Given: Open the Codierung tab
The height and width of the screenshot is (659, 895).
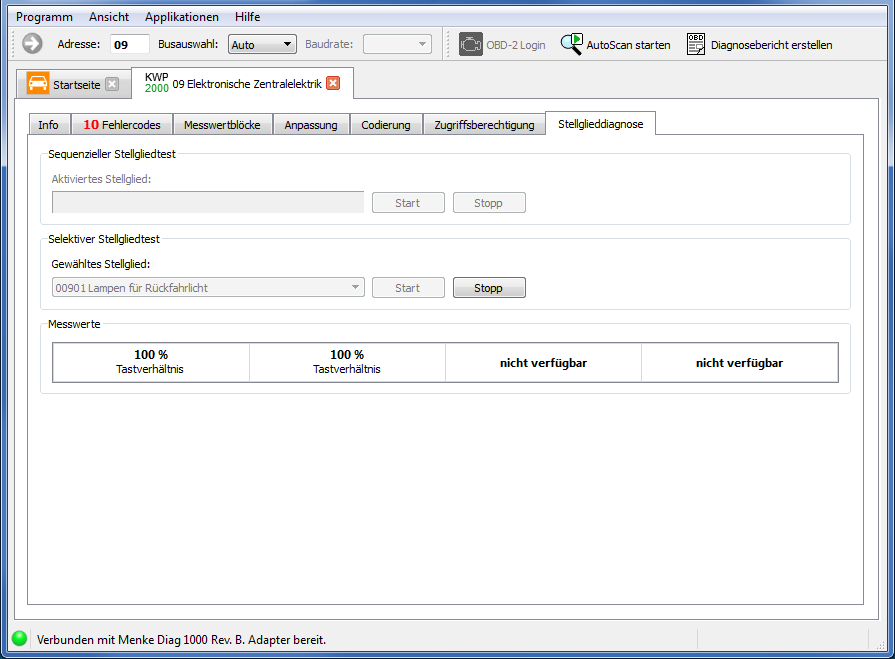Looking at the screenshot, I should [x=386, y=125].
